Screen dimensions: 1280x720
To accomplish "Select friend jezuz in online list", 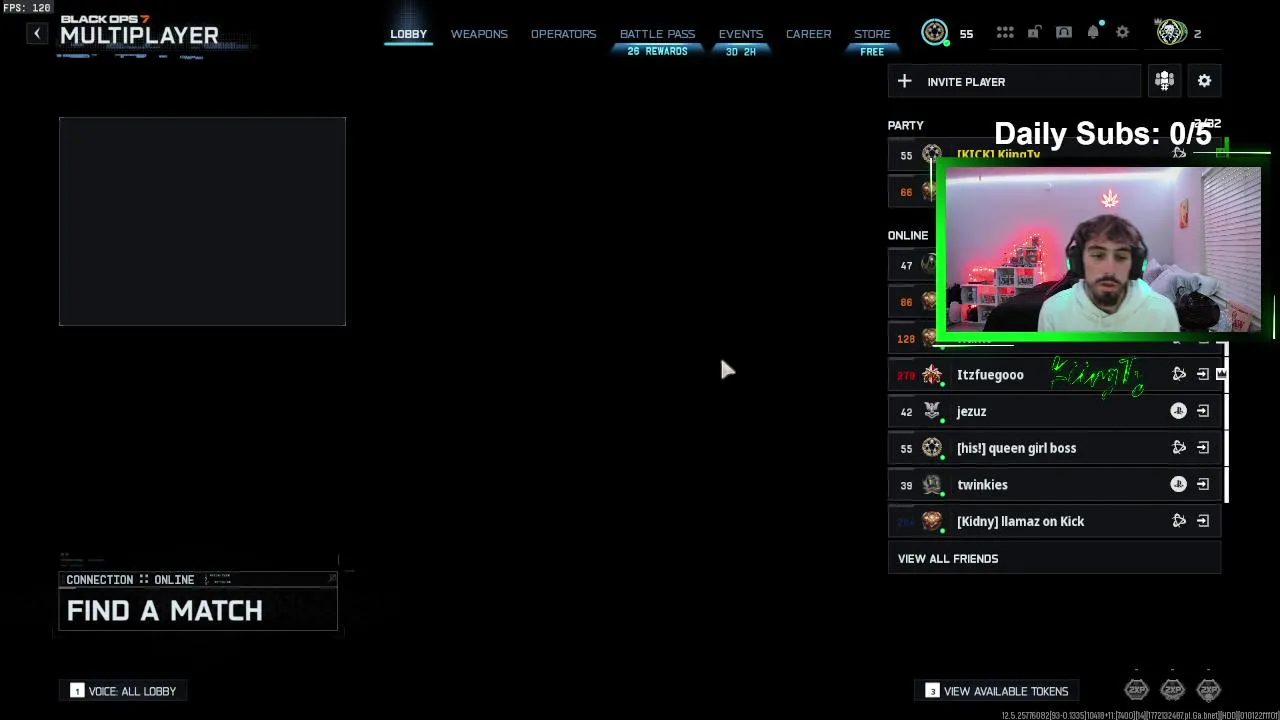I will (x=1054, y=411).
